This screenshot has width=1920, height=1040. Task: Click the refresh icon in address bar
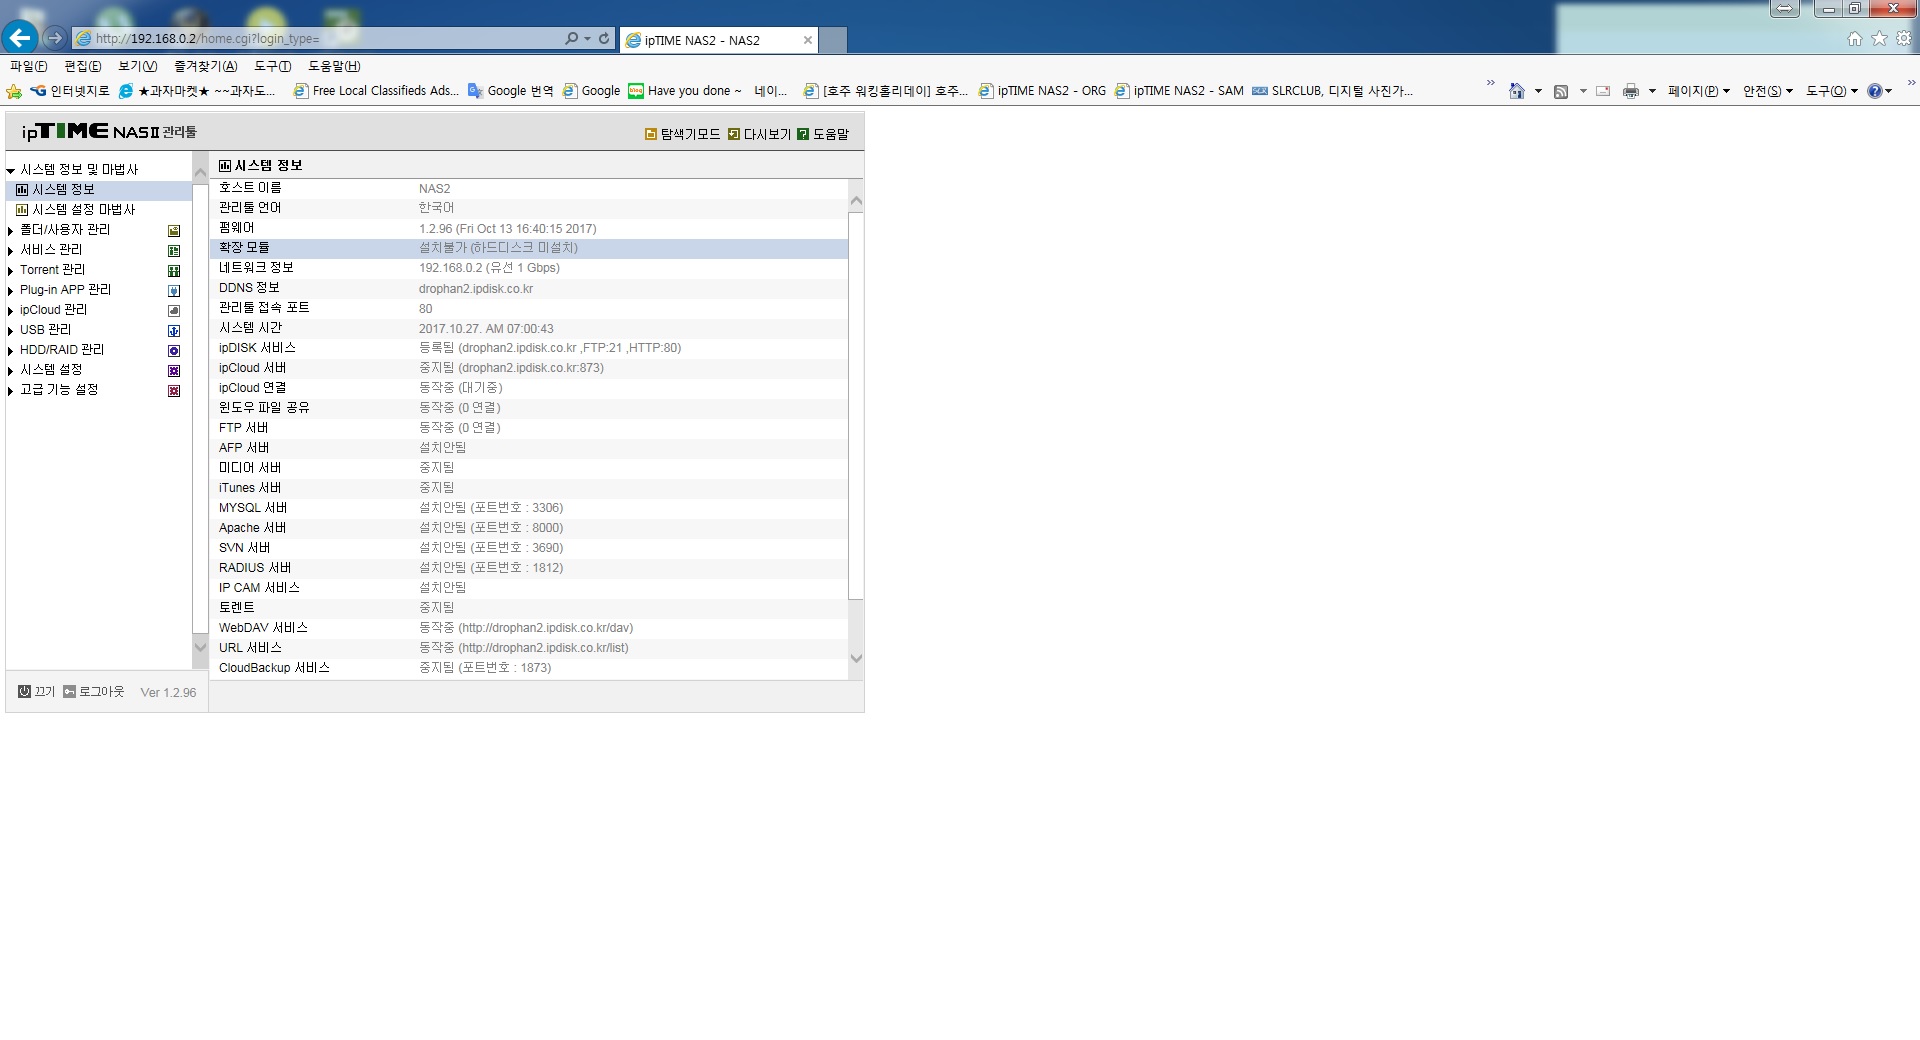click(604, 38)
